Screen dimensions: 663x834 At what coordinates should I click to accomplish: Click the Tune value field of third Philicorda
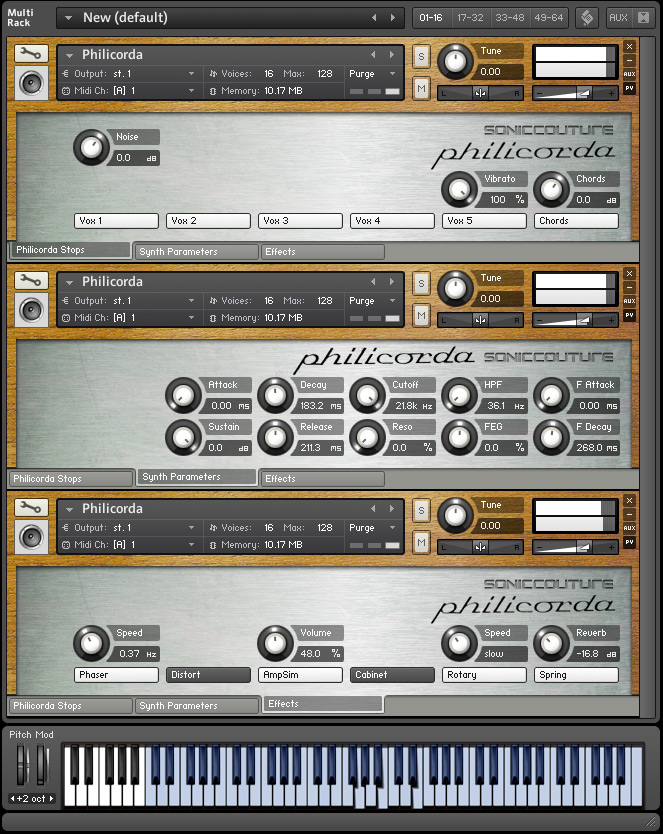[x=499, y=526]
